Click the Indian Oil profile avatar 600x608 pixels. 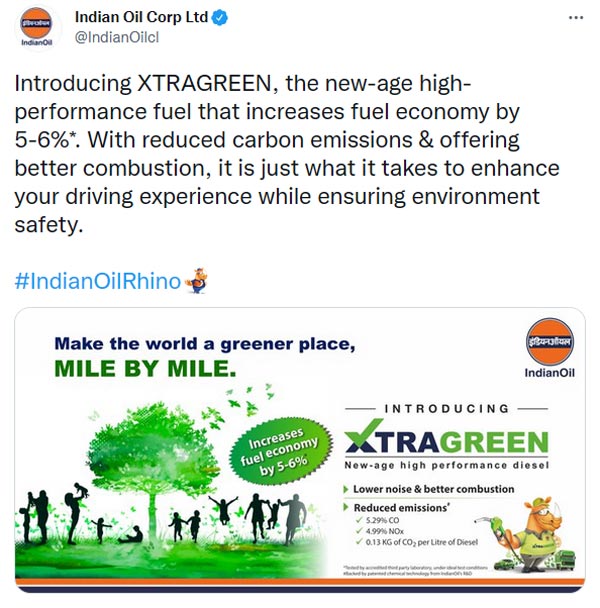click(37, 29)
